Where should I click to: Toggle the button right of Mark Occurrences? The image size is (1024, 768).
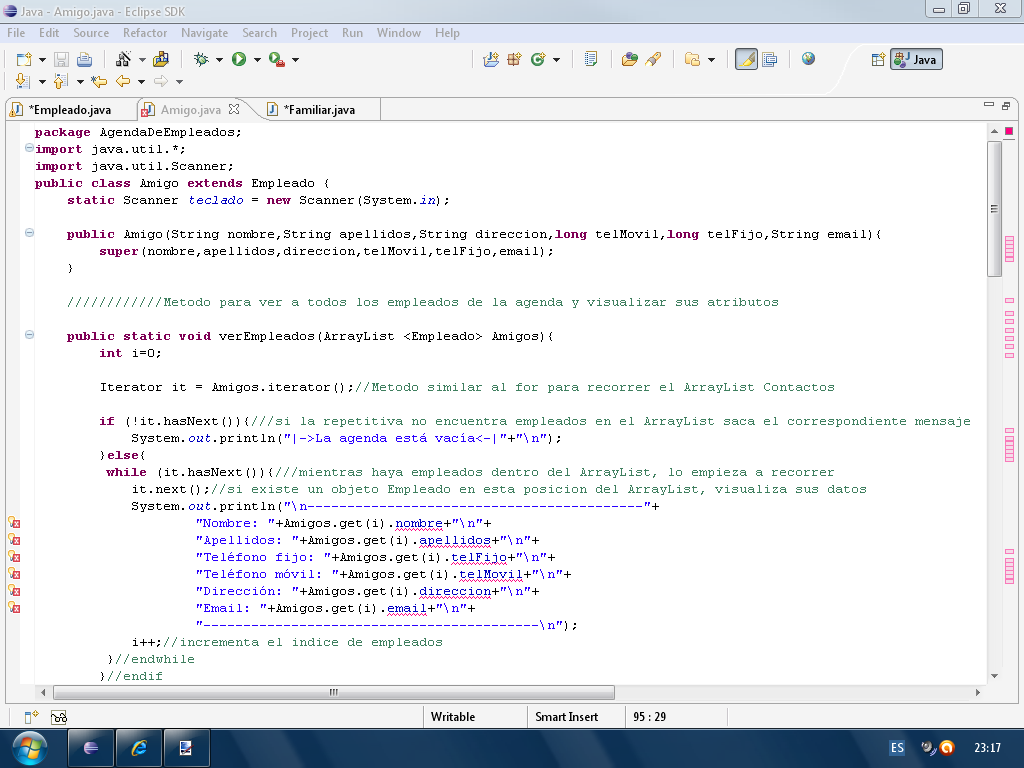[770, 59]
